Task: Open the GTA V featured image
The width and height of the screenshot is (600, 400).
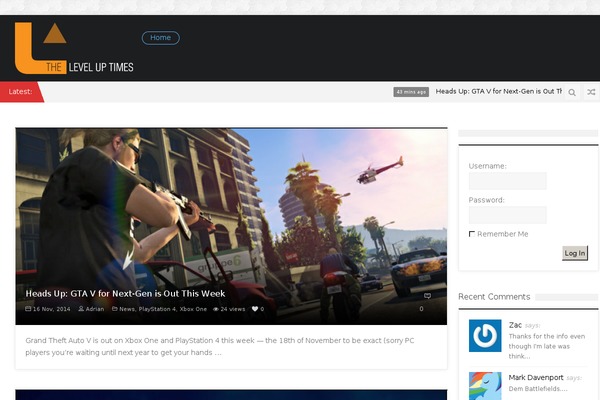Action: click(231, 227)
